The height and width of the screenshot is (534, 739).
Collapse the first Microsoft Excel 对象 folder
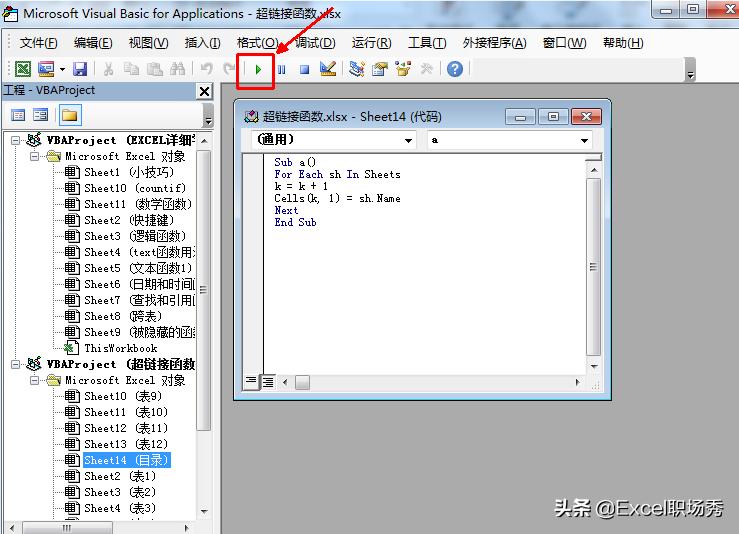click(34, 156)
